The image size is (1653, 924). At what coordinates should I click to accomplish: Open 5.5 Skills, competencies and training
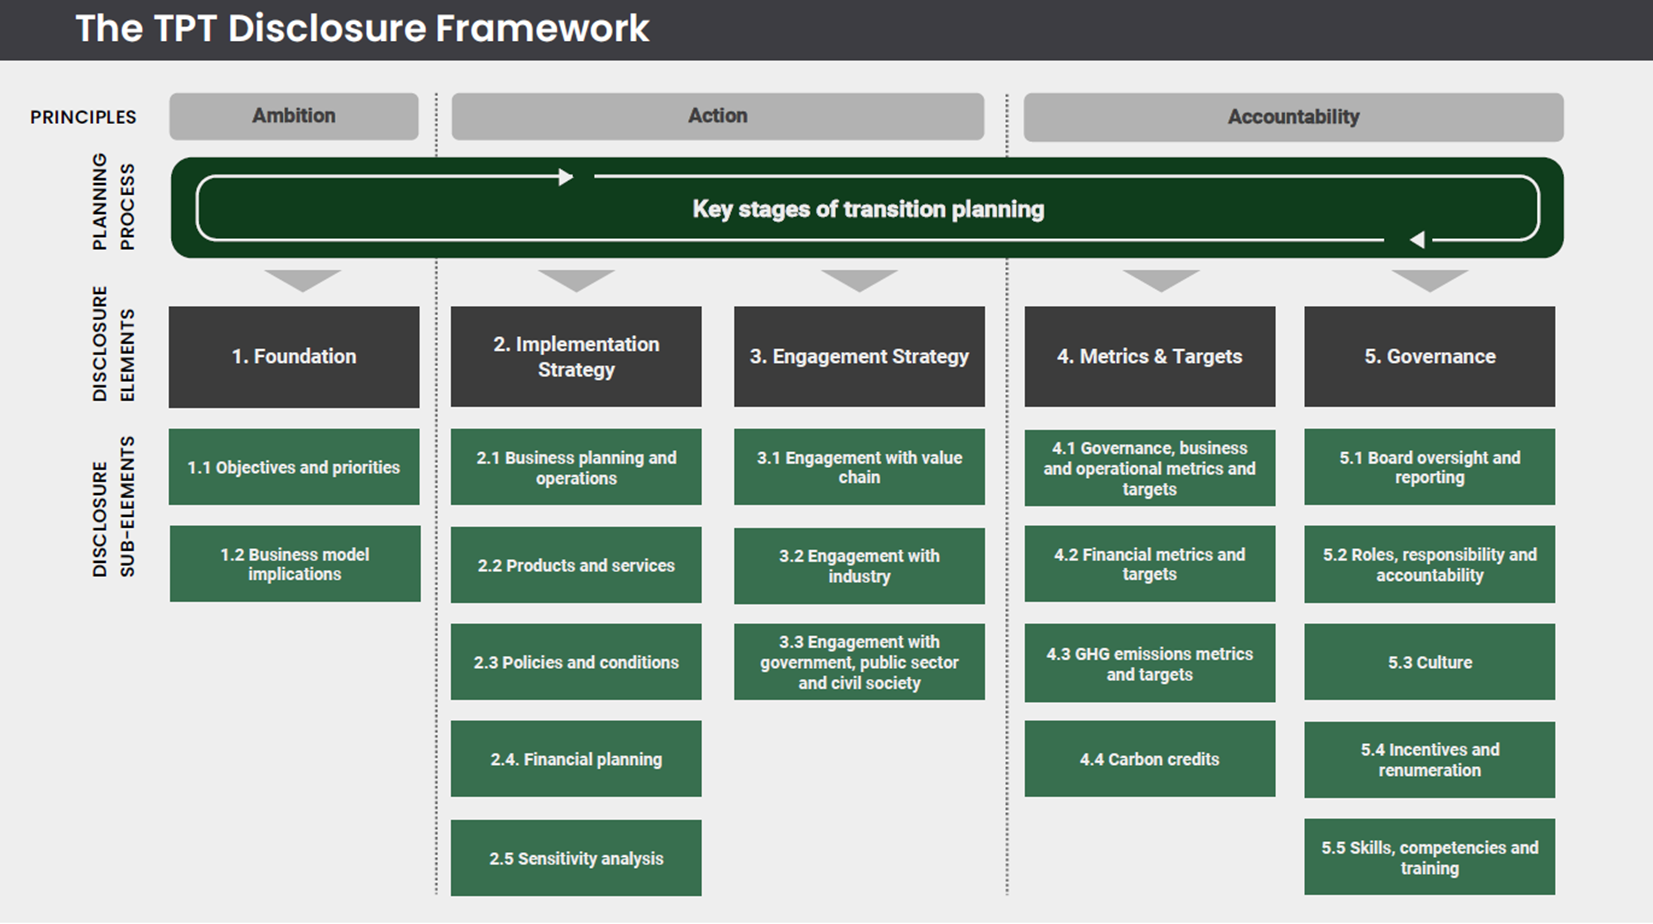[1429, 857]
